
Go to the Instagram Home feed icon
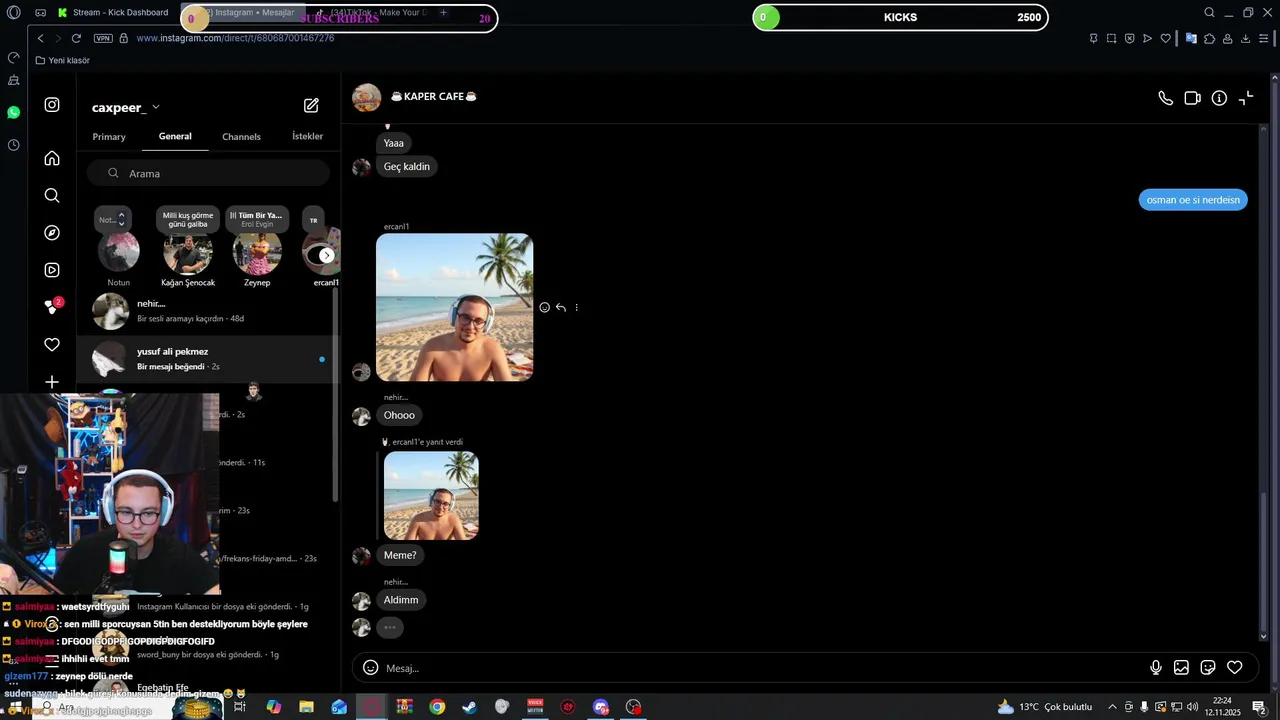pyautogui.click(x=52, y=158)
